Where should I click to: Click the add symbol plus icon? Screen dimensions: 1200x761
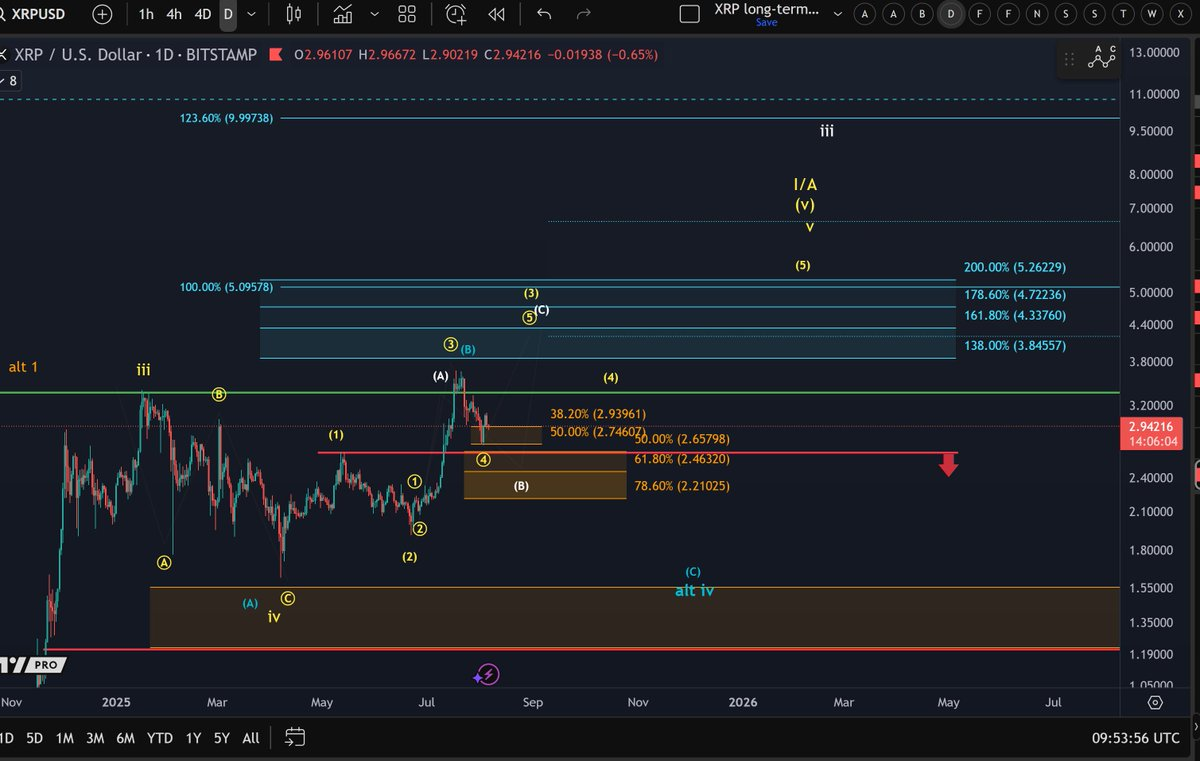click(x=102, y=14)
